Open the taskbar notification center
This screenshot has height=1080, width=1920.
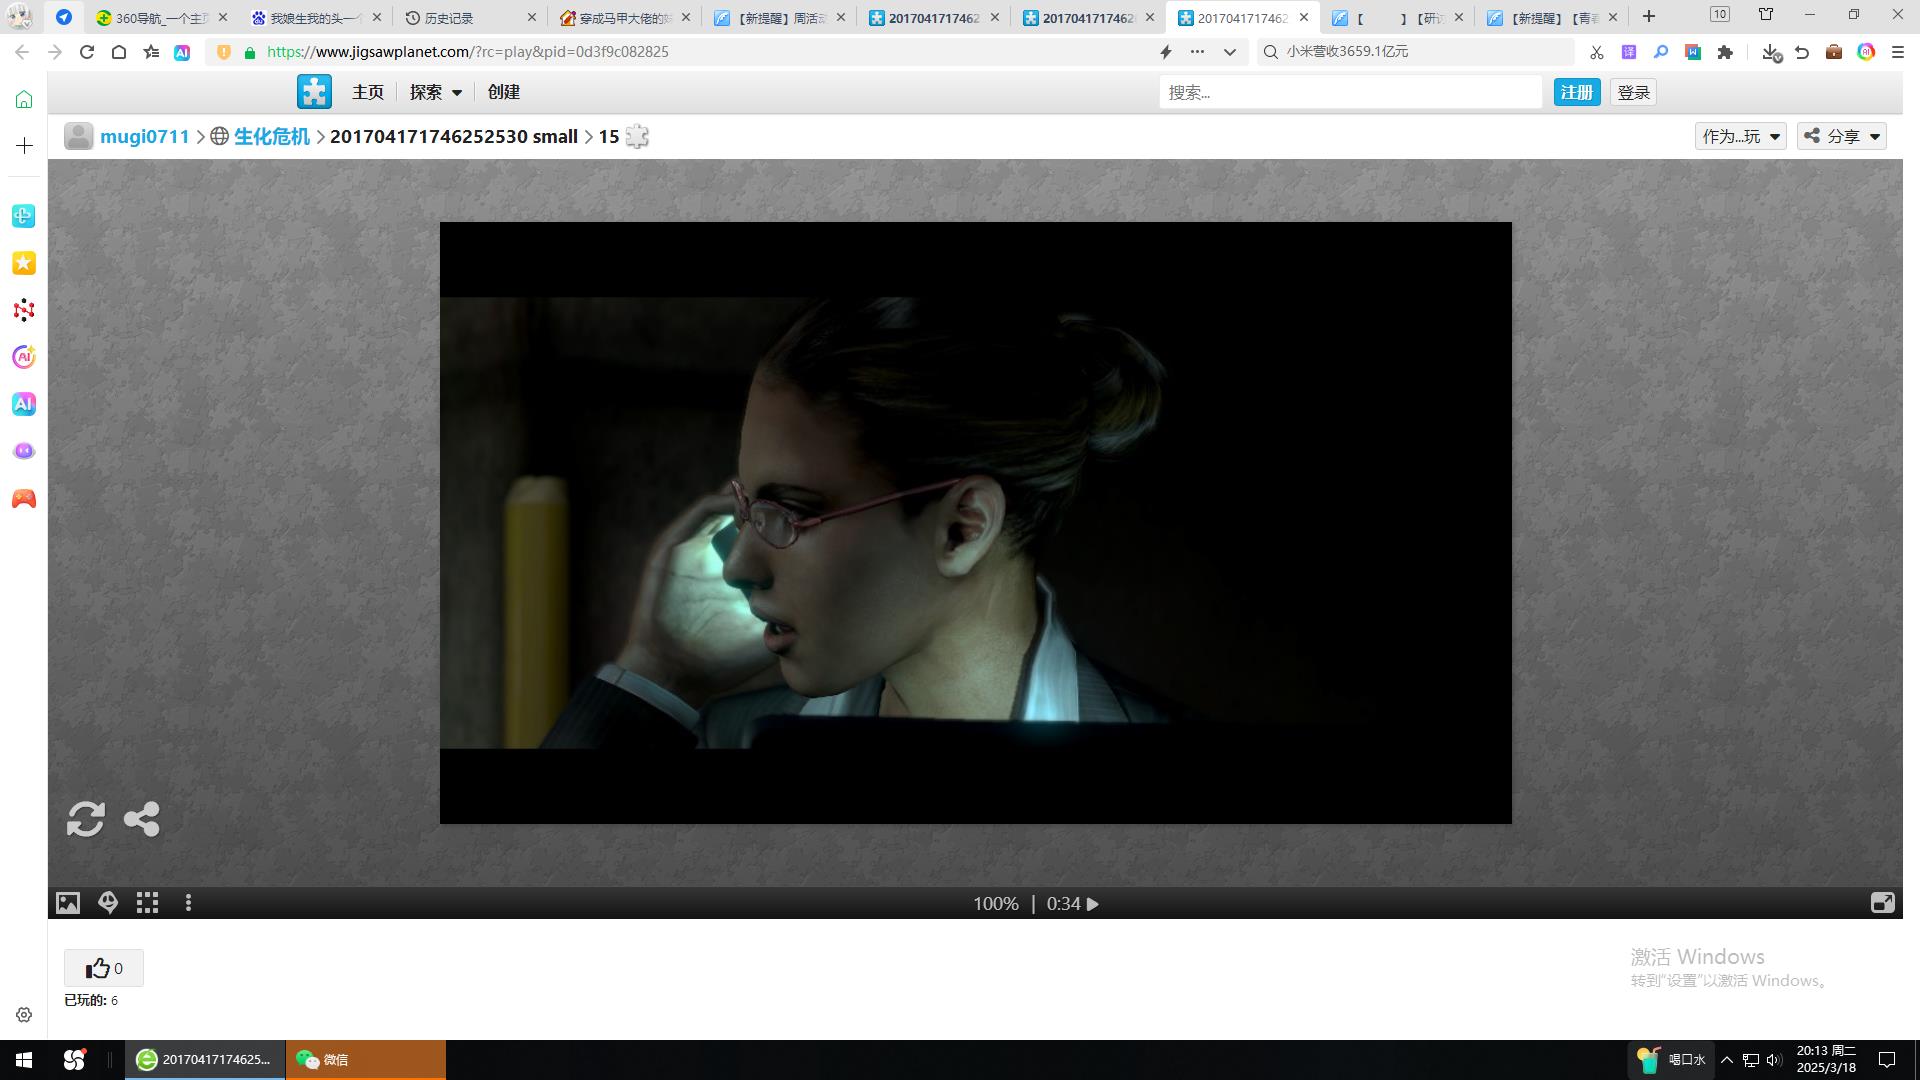1887,1060
